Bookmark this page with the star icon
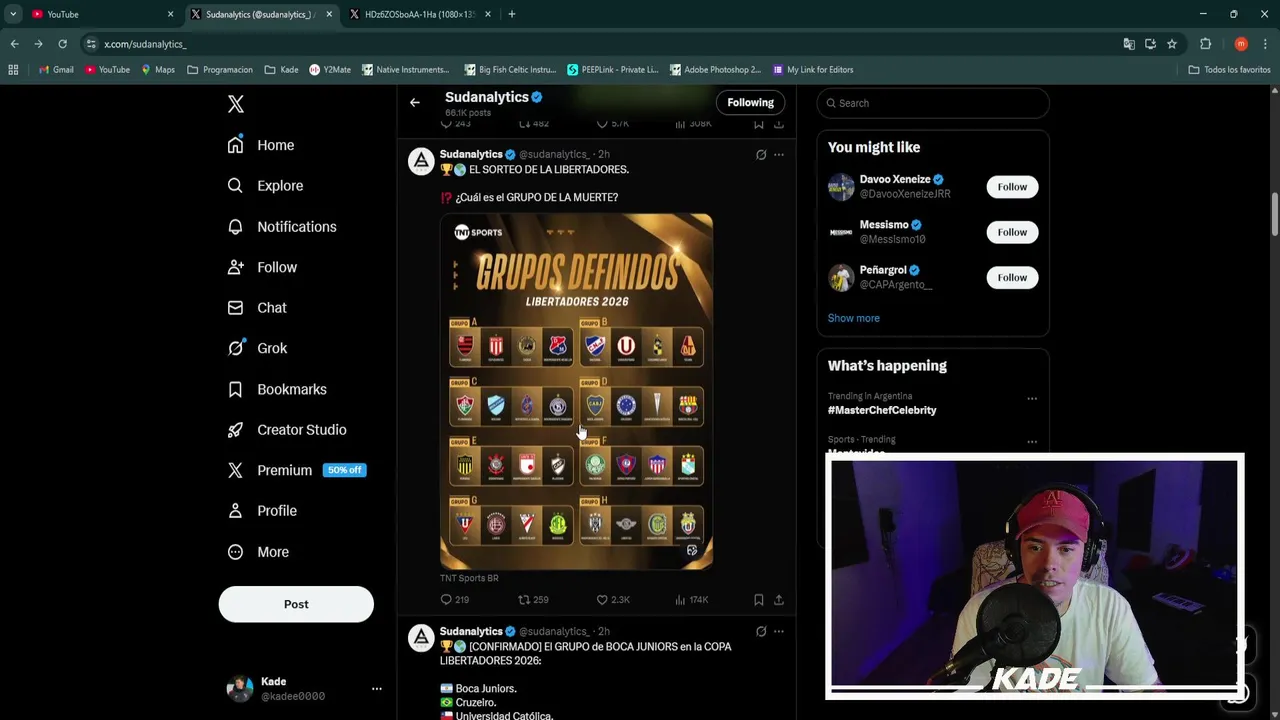Viewport: 1280px width, 720px height. tap(1172, 44)
